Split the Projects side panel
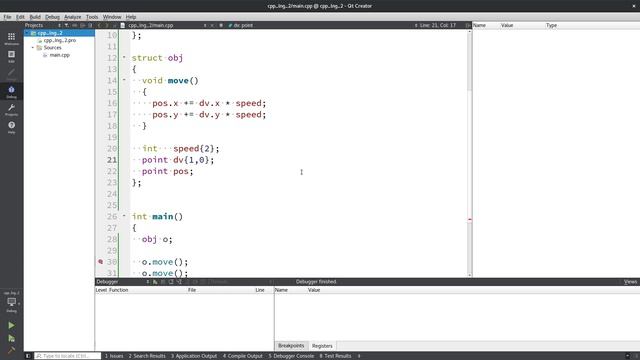This screenshot has width=640, height=360. tap(83, 25)
